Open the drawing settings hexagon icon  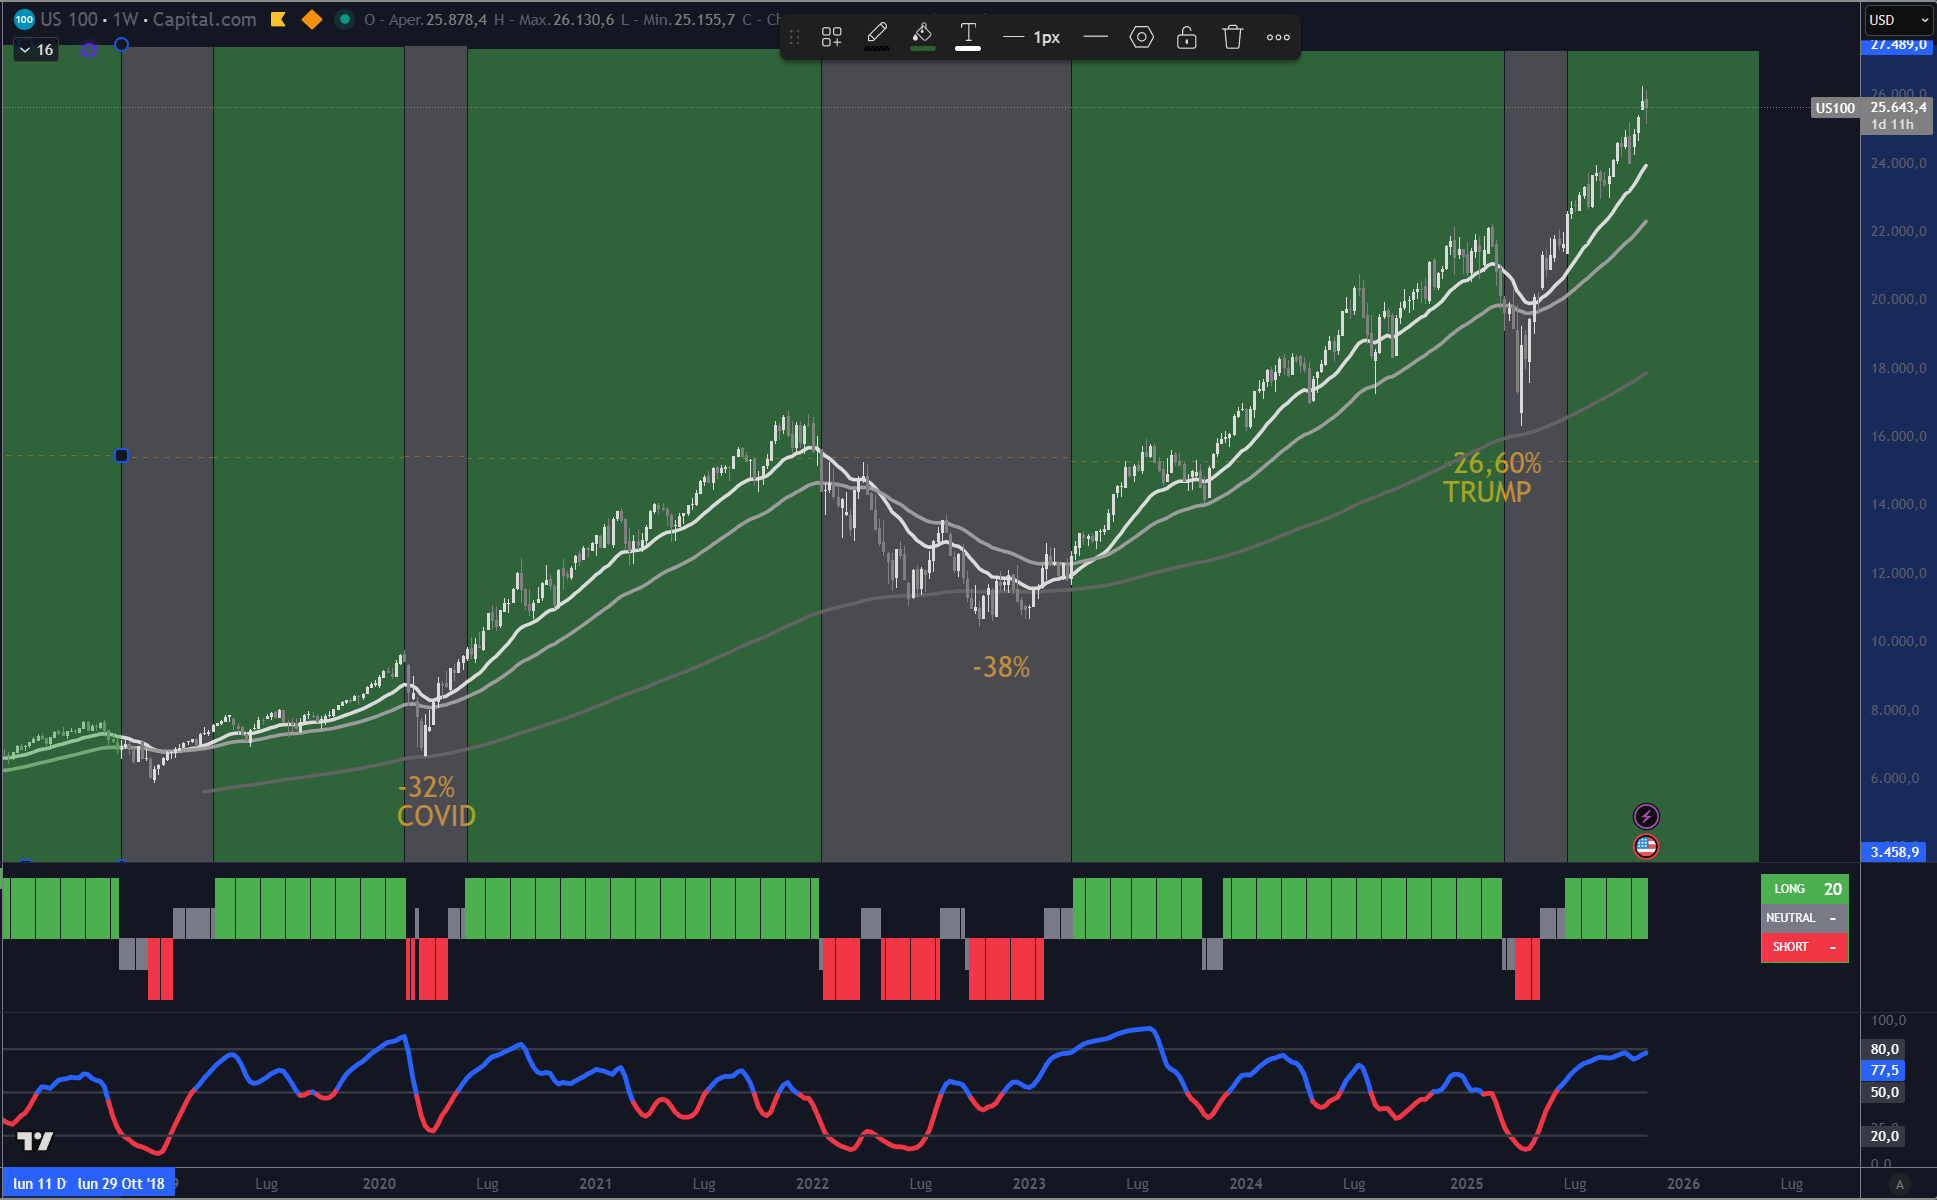(1141, 37)
